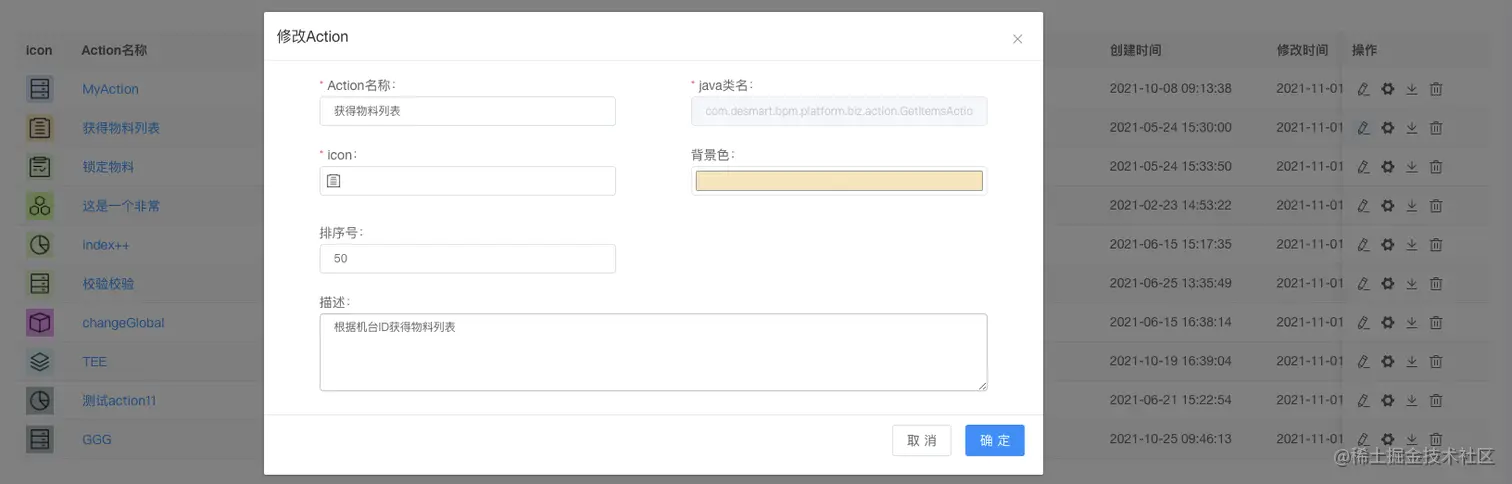Open the background color picker swatch
The image size is (1512, 484).
[839, 181]
